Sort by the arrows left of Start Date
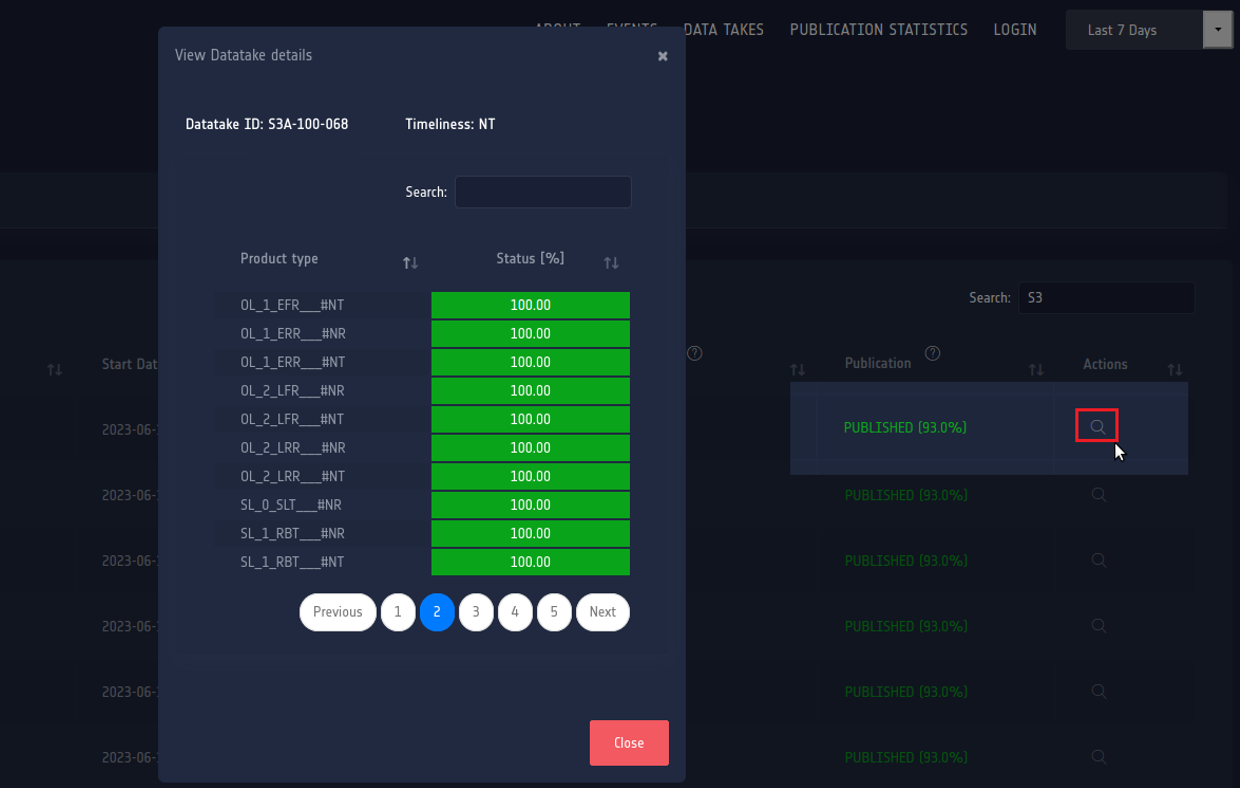 [x=55, y=370]
